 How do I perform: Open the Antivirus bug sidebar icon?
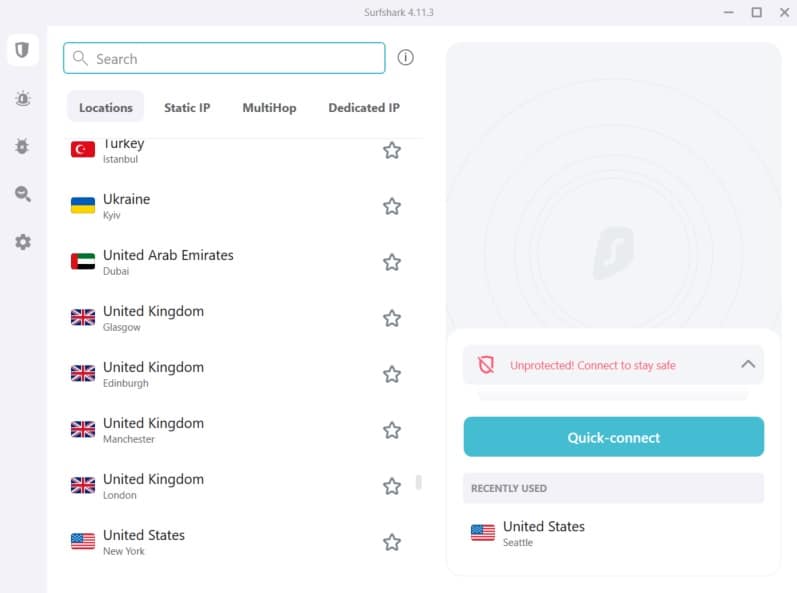(22, 146)
